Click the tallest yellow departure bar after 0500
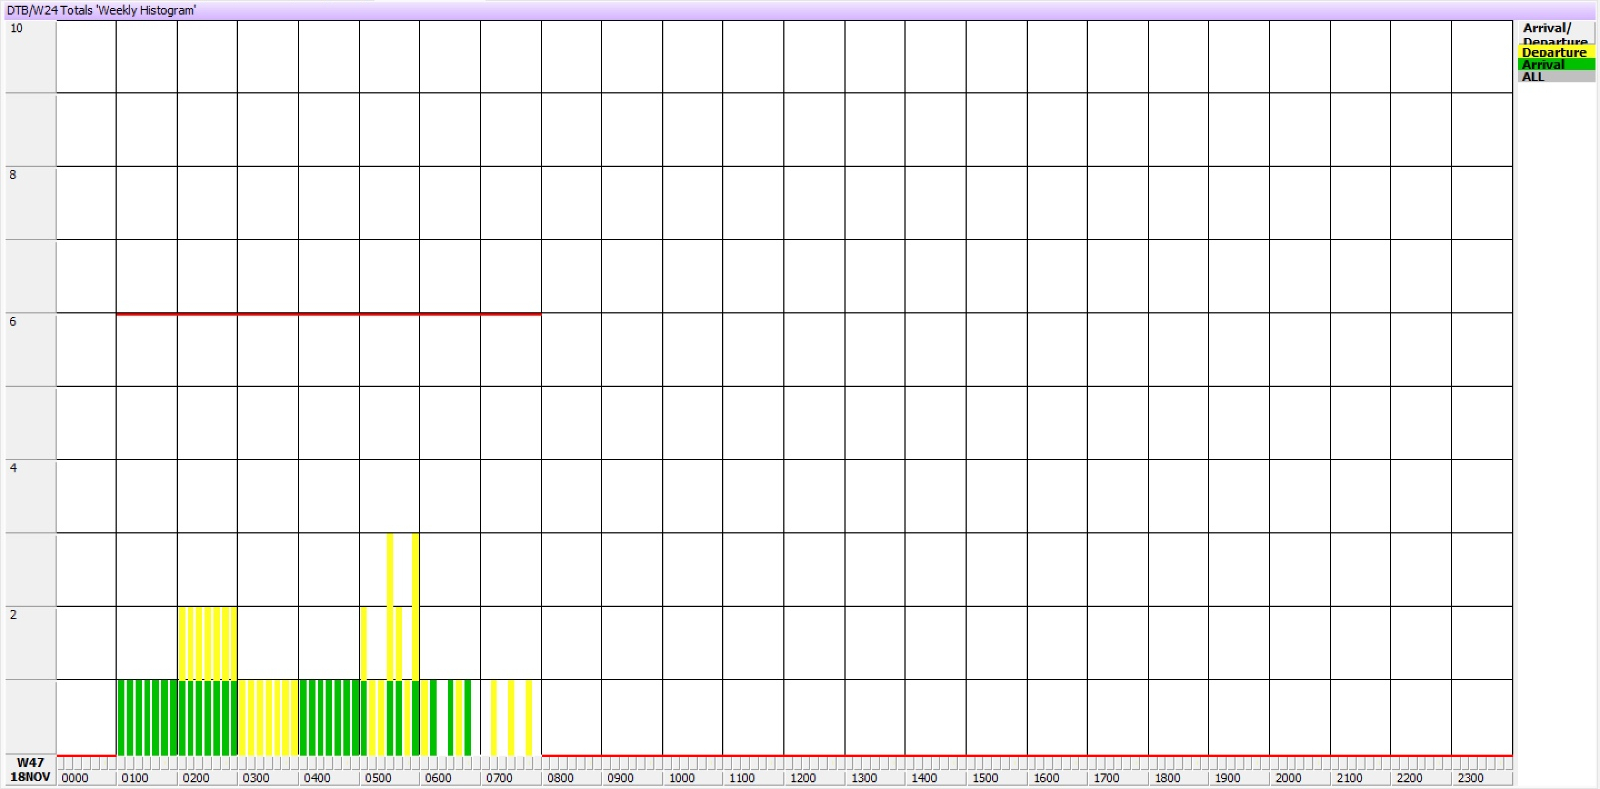 [x=390, y=600]
